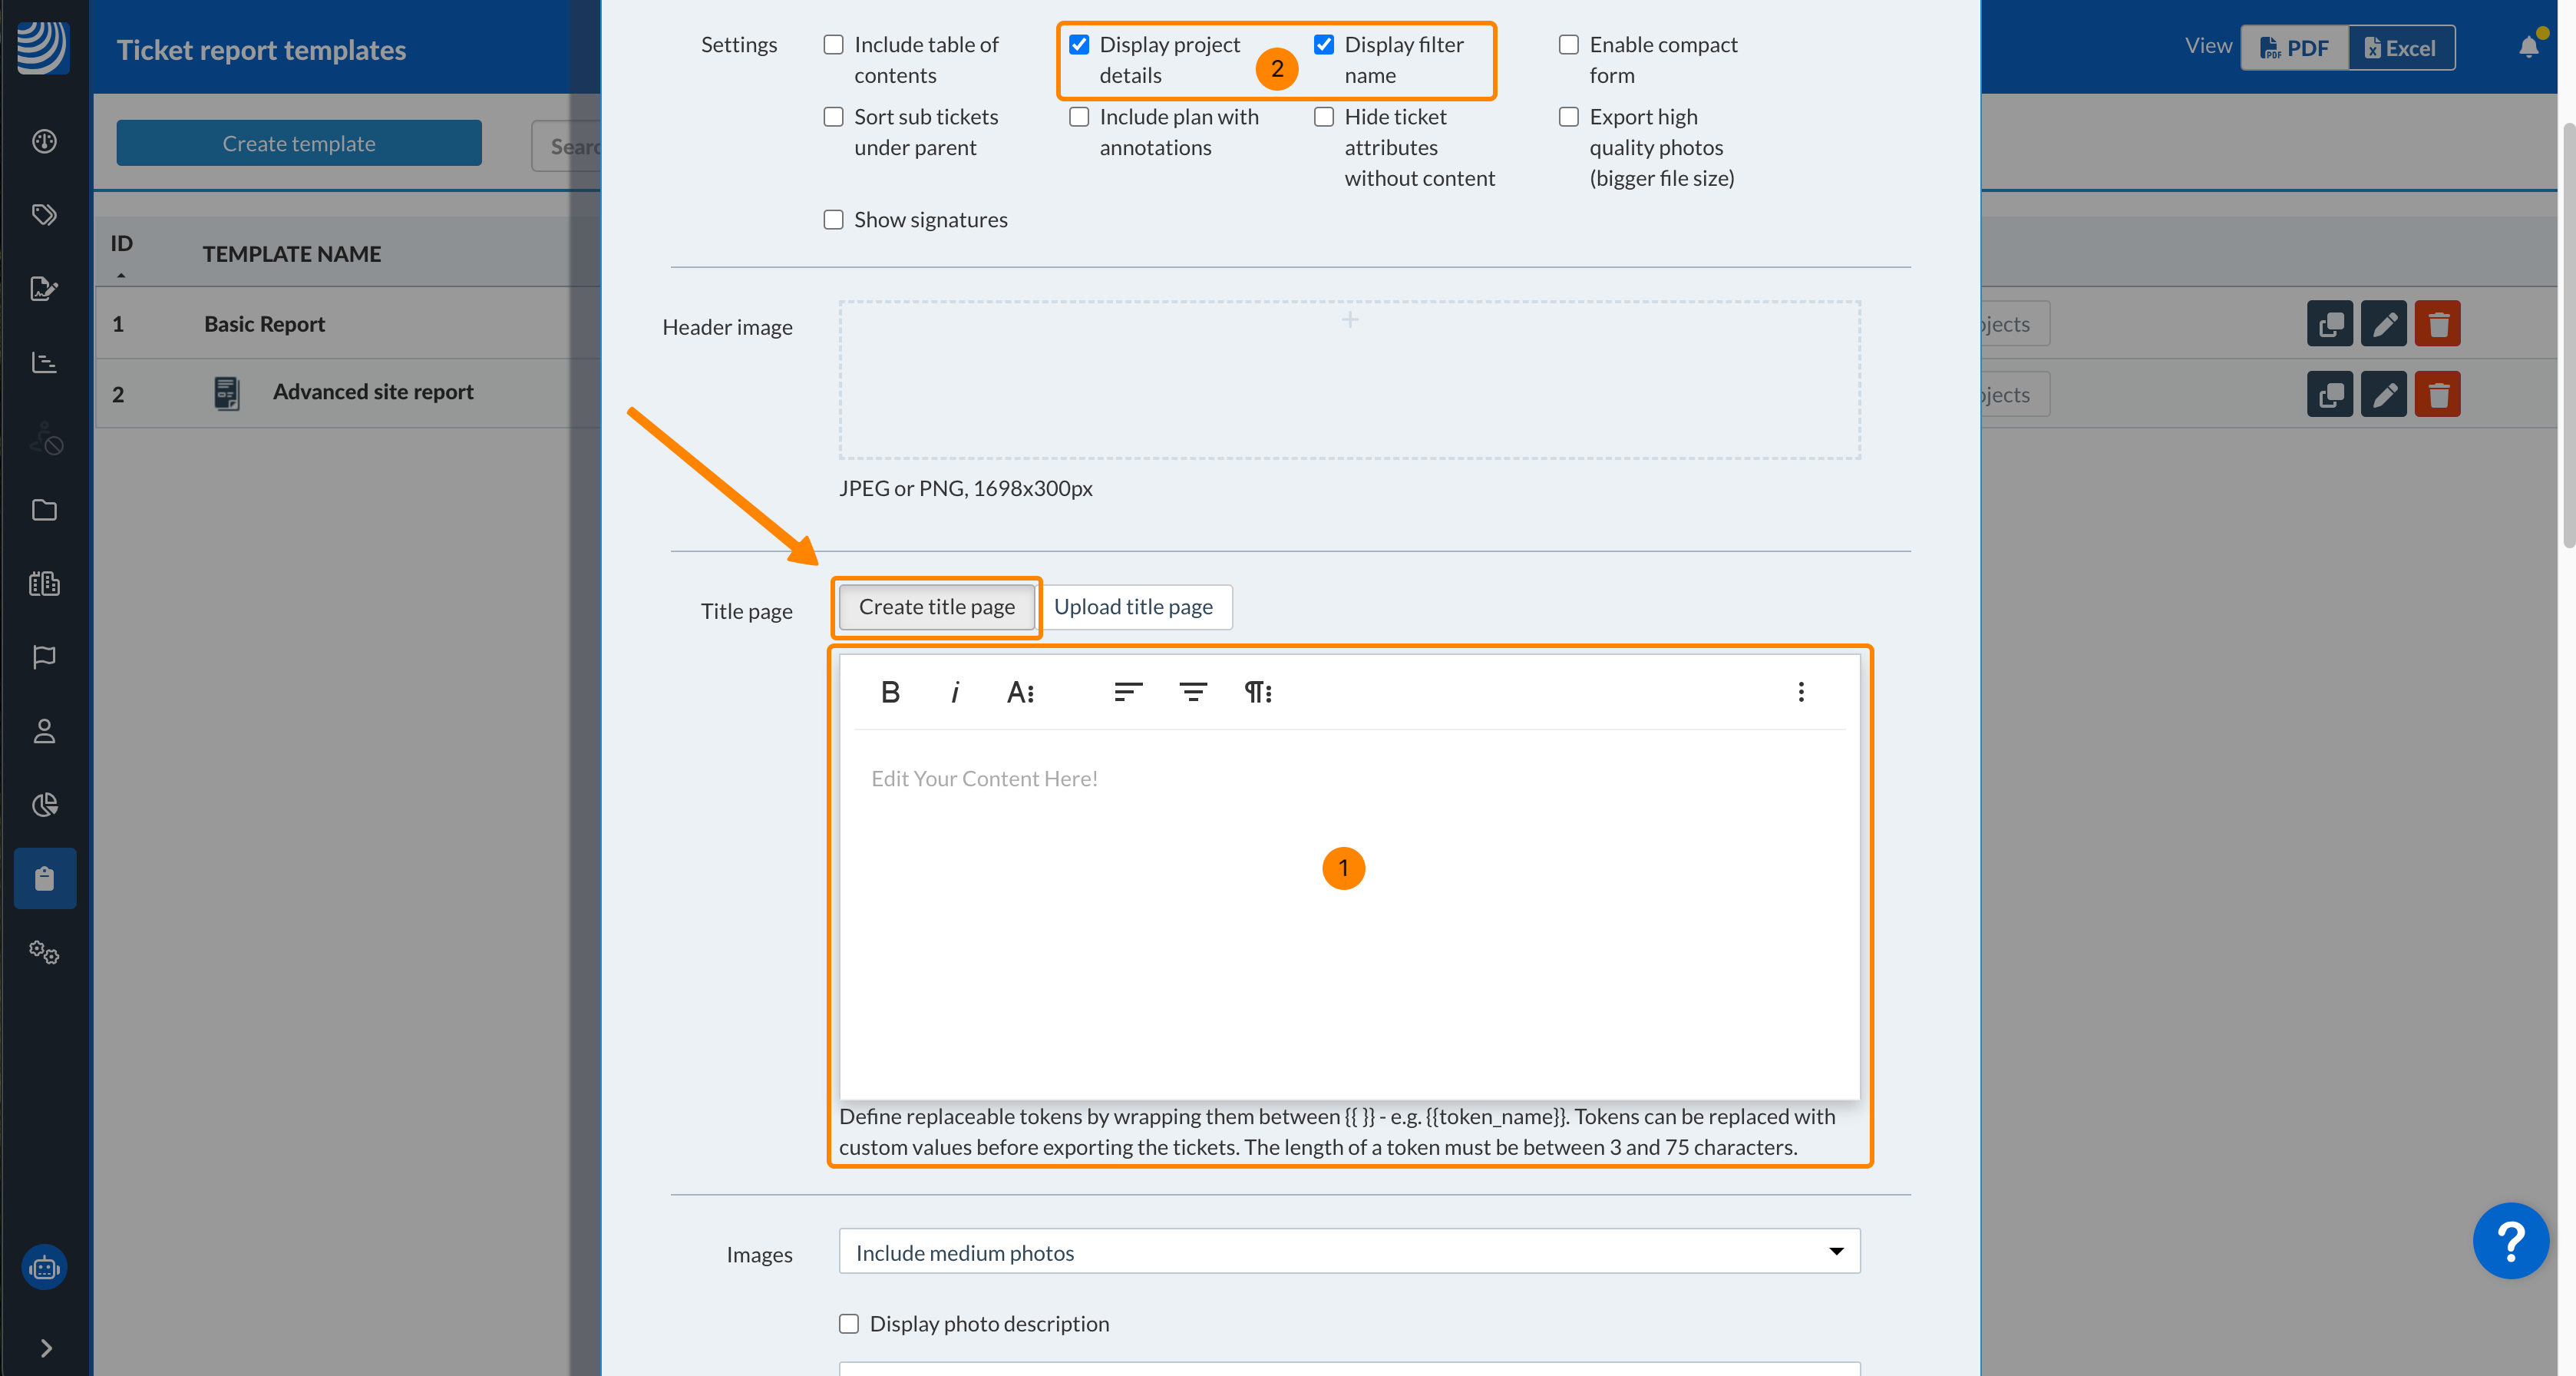Enable Show signatures checkbox
Viewport: 2576px width, 1376px height.
pyautogui.click(x=833, y=220)
